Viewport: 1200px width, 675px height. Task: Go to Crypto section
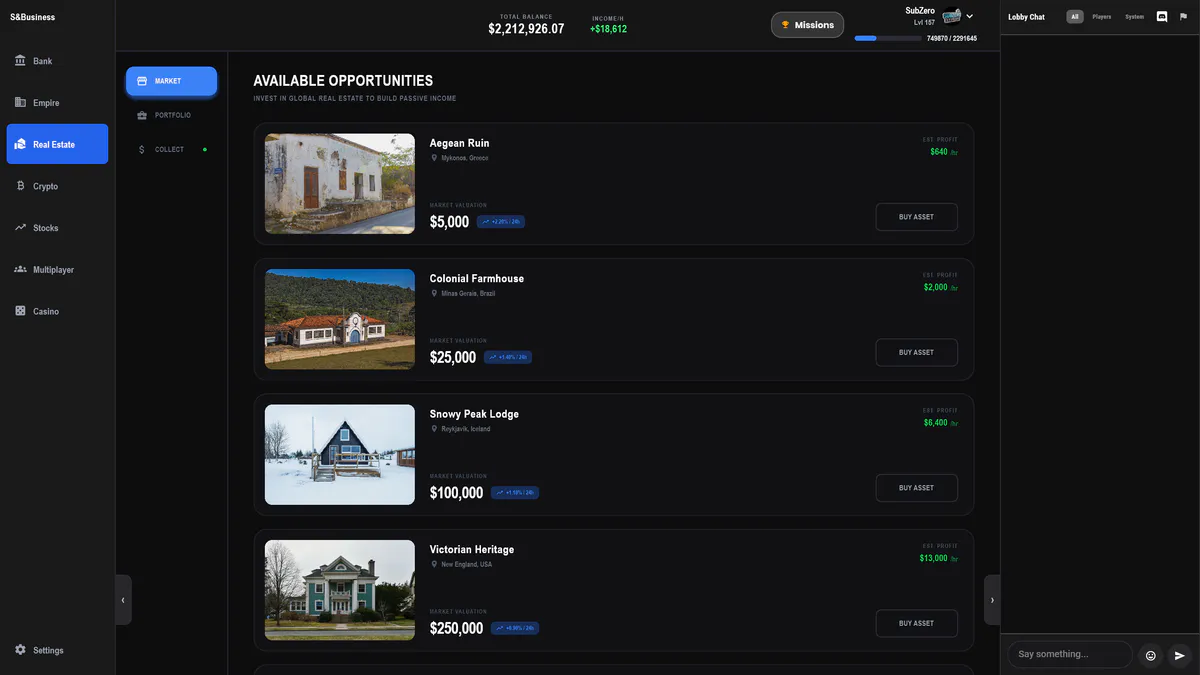pos(57,186)
